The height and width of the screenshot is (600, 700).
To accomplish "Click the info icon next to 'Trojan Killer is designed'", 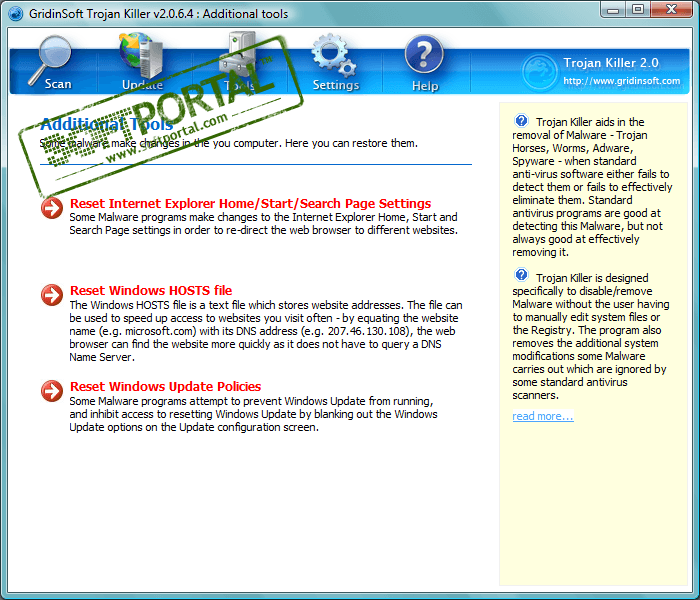I will tap(521, 275).
